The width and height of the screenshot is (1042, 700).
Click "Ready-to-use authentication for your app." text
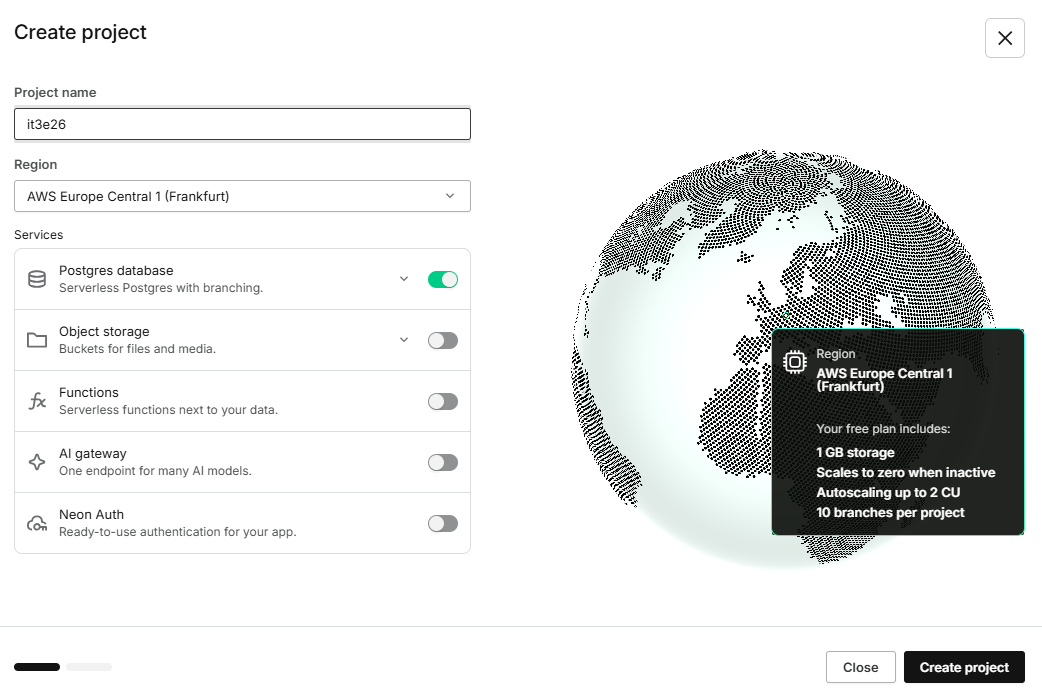point(178,532)
